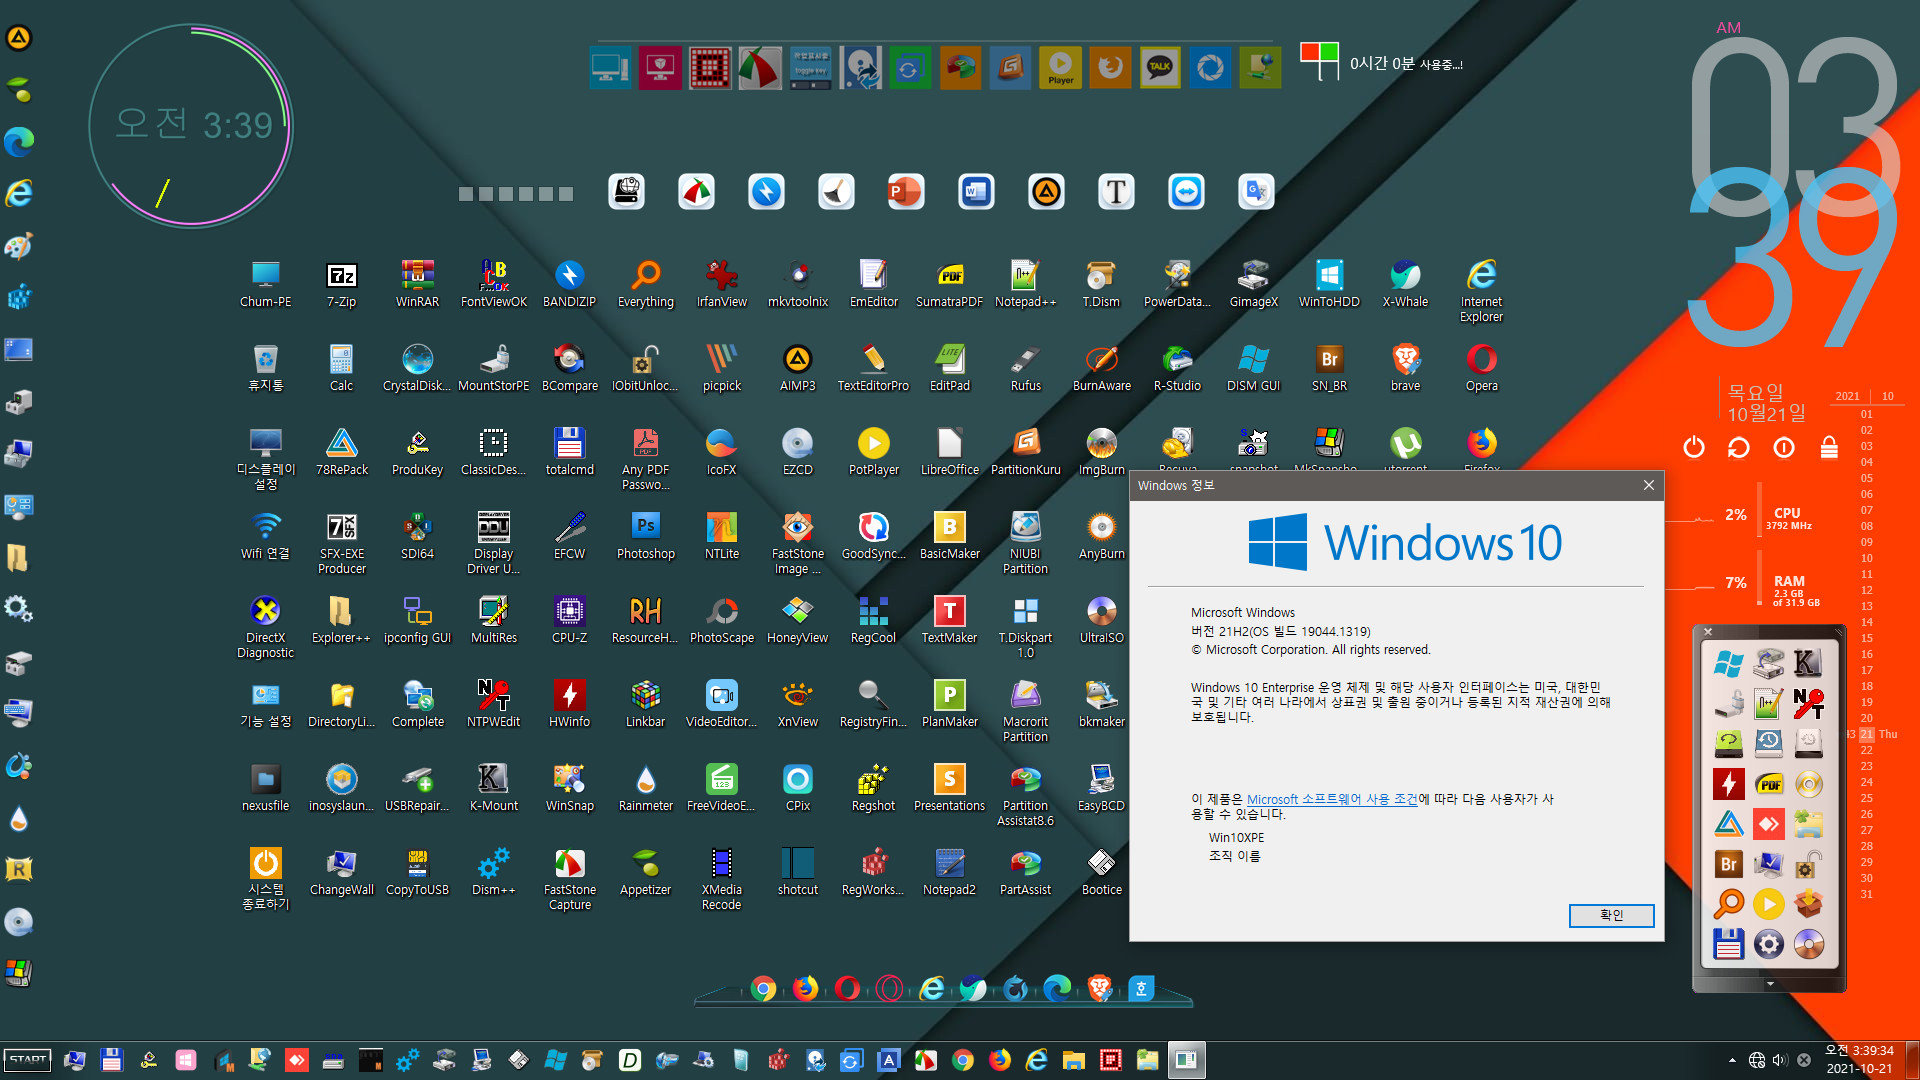The width and height of the screenshot is (1920, 1080).
Task: Click the volume icon in system tray
Action: [x=1780, y=1060]
